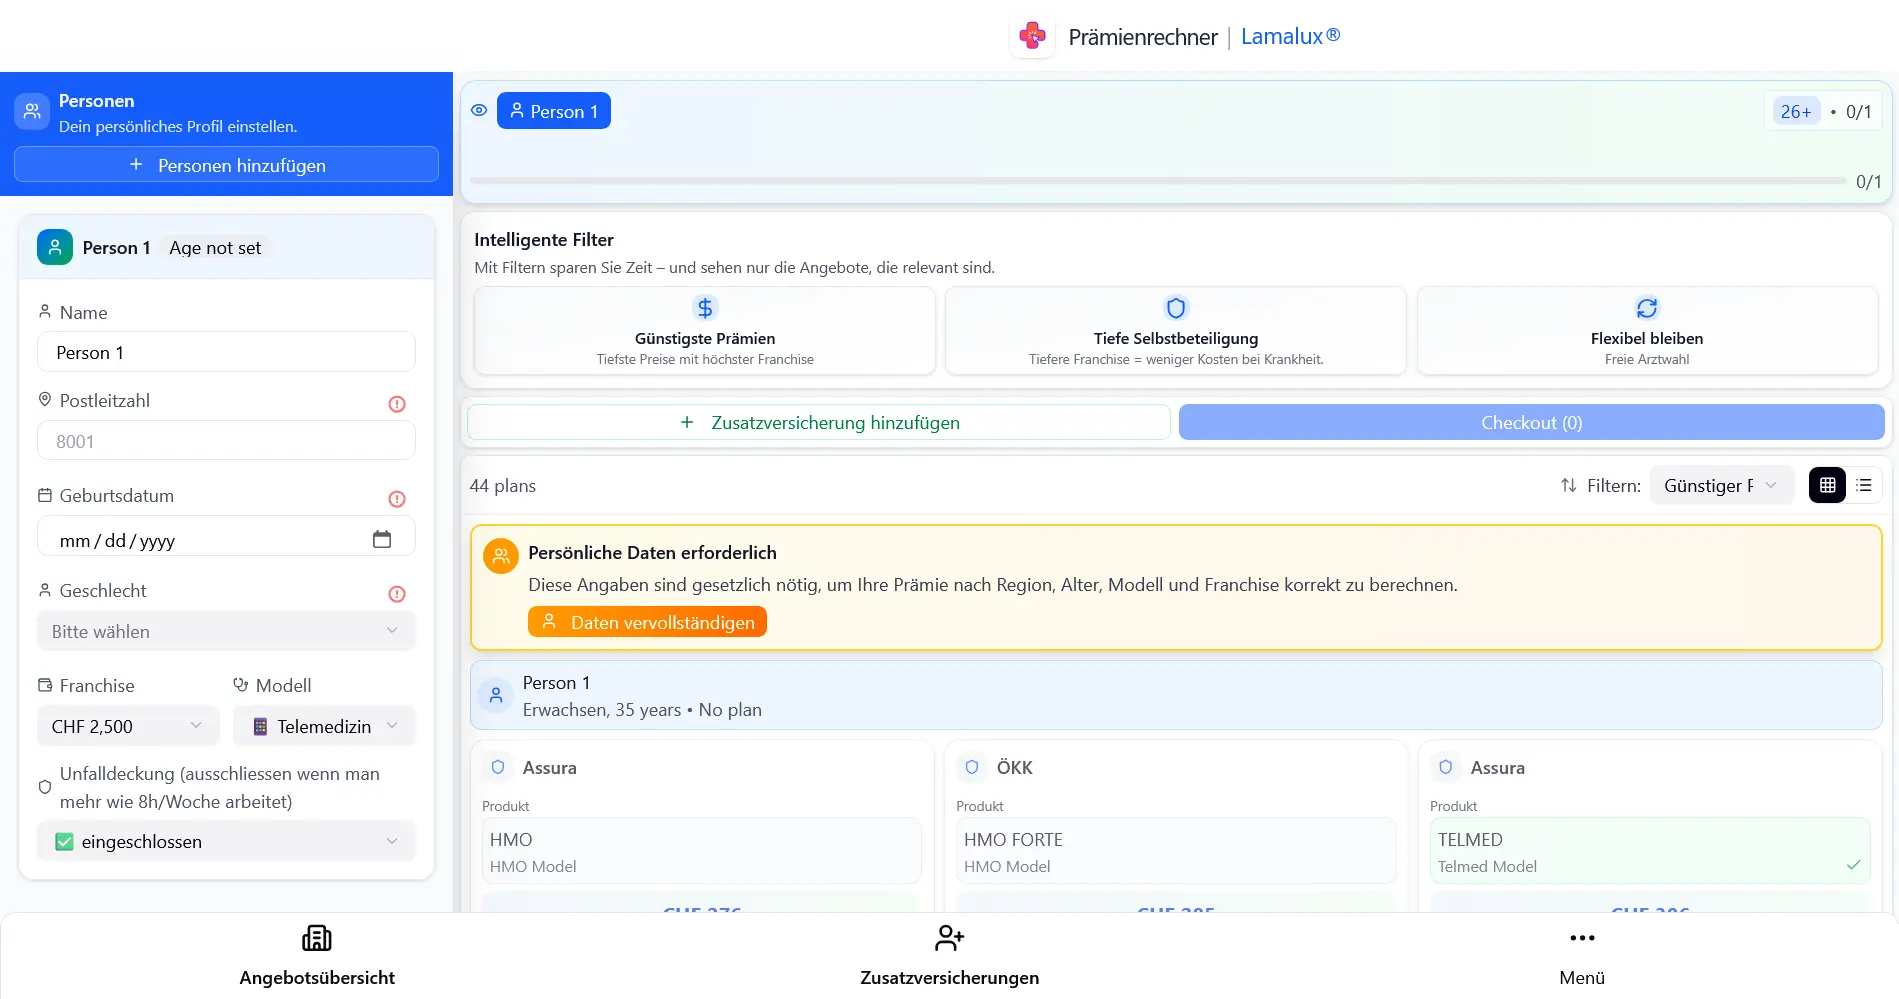The height and width of the screenshot is (999, 1899).
Task: Switch results to grid view
Action: (x=1827, y=485)
